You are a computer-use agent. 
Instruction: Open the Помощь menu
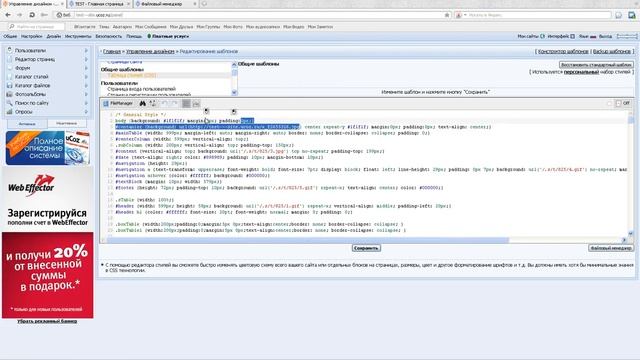pos(134,36)
